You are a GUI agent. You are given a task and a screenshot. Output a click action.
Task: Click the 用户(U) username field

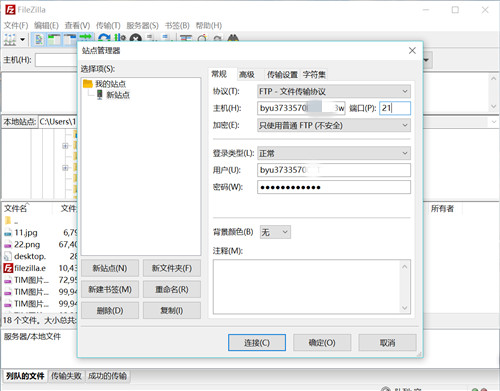(334, 170)
